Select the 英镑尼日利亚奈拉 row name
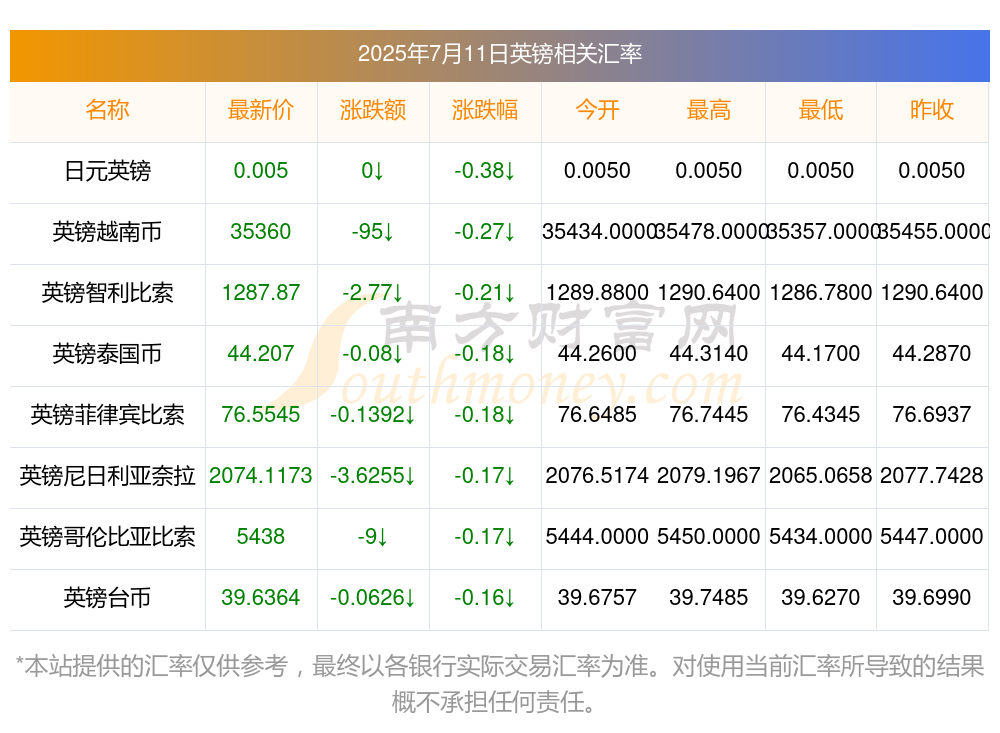The width and height of the screenshot is (1000, 733). pyautogui.click(x=107, y=476)
